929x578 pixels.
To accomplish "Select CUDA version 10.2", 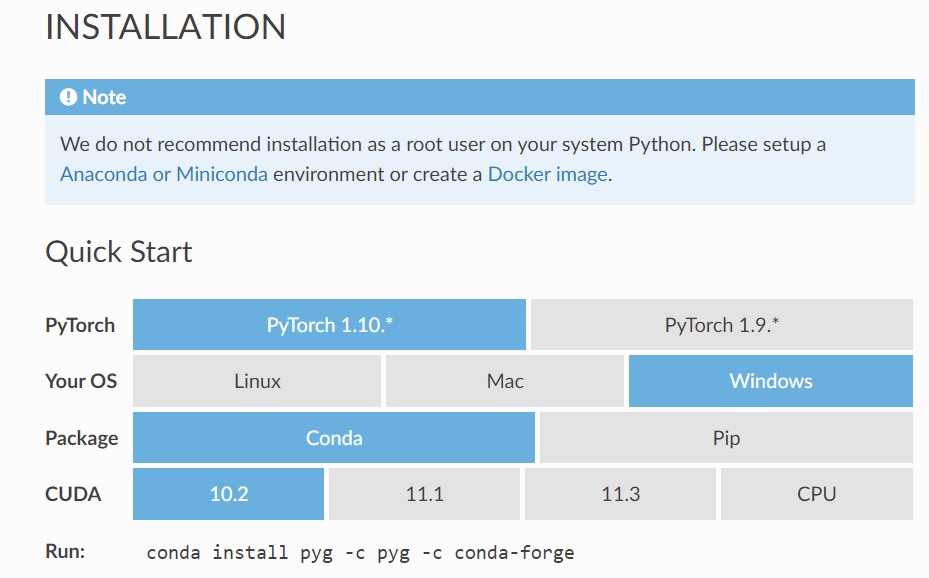I will click(229, 494).
